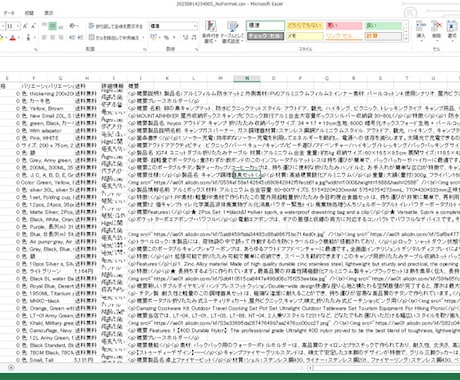460x380 pixels.
Task: Select cell with Small, Tall
Action: tap(47, 360)
